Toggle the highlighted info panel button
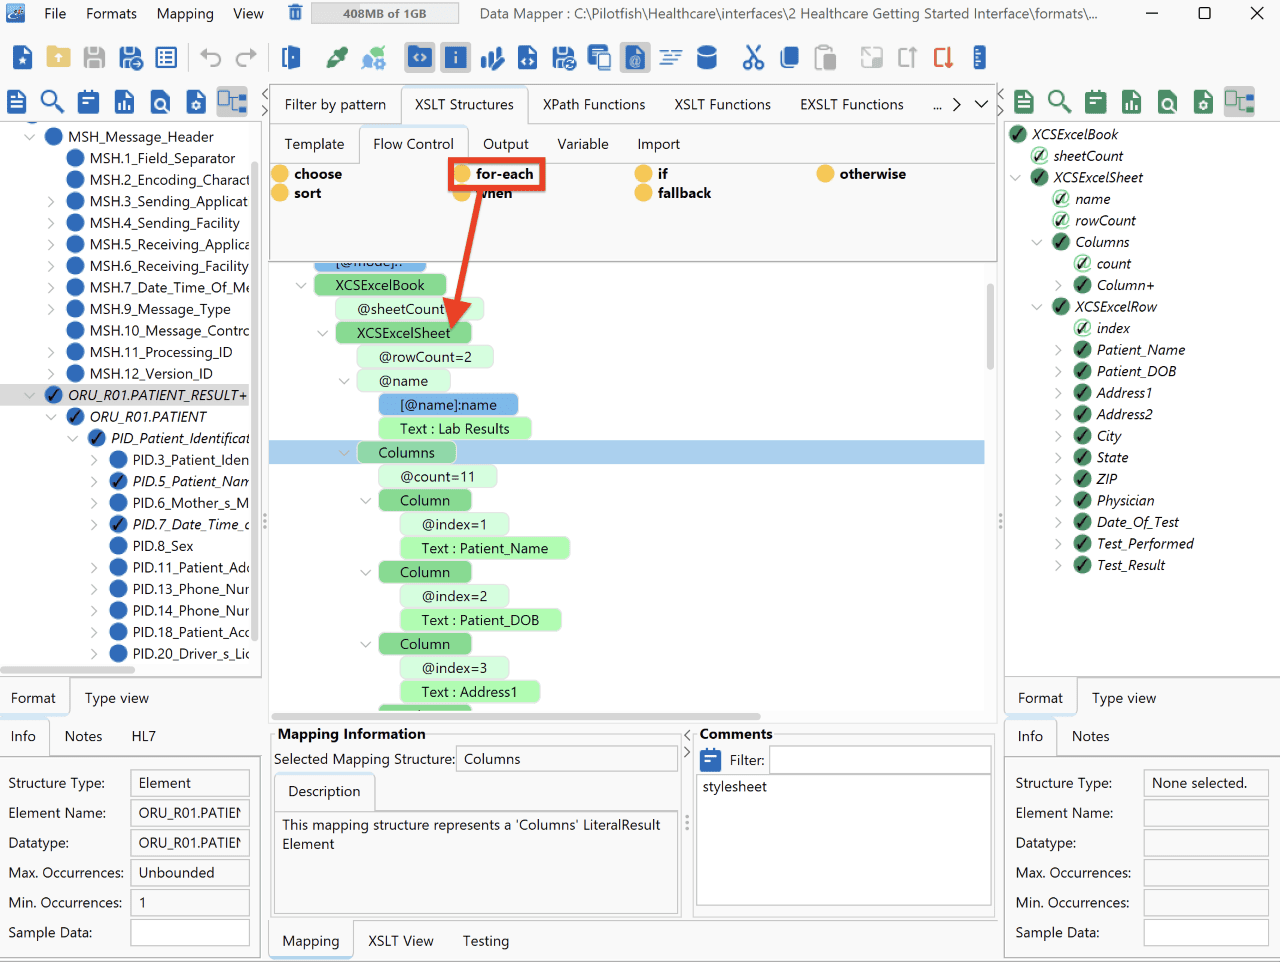This screenshot has height=962, width=1280. [455, 58]
